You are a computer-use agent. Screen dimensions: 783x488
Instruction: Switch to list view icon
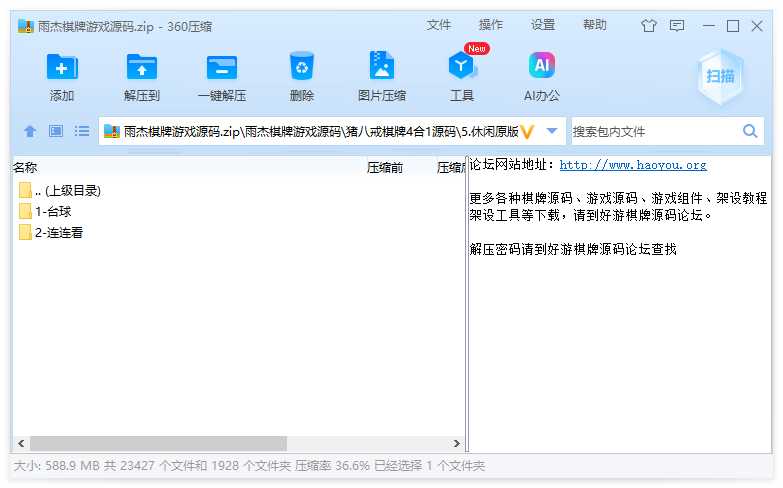coord(82,131)
